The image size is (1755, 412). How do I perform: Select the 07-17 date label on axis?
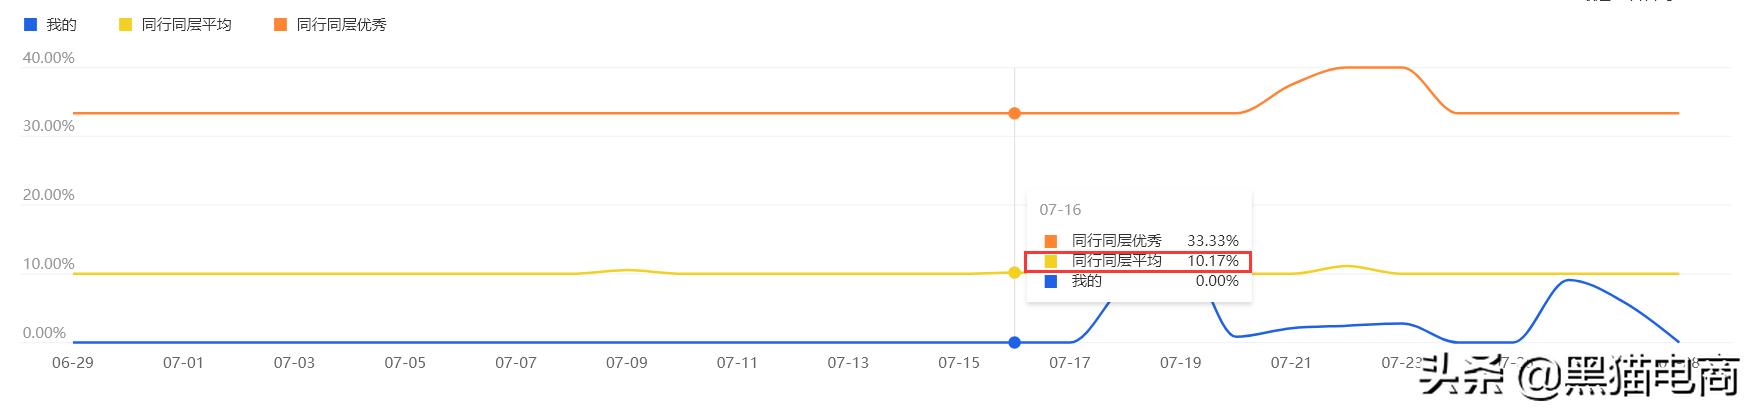pos(1069,363)
